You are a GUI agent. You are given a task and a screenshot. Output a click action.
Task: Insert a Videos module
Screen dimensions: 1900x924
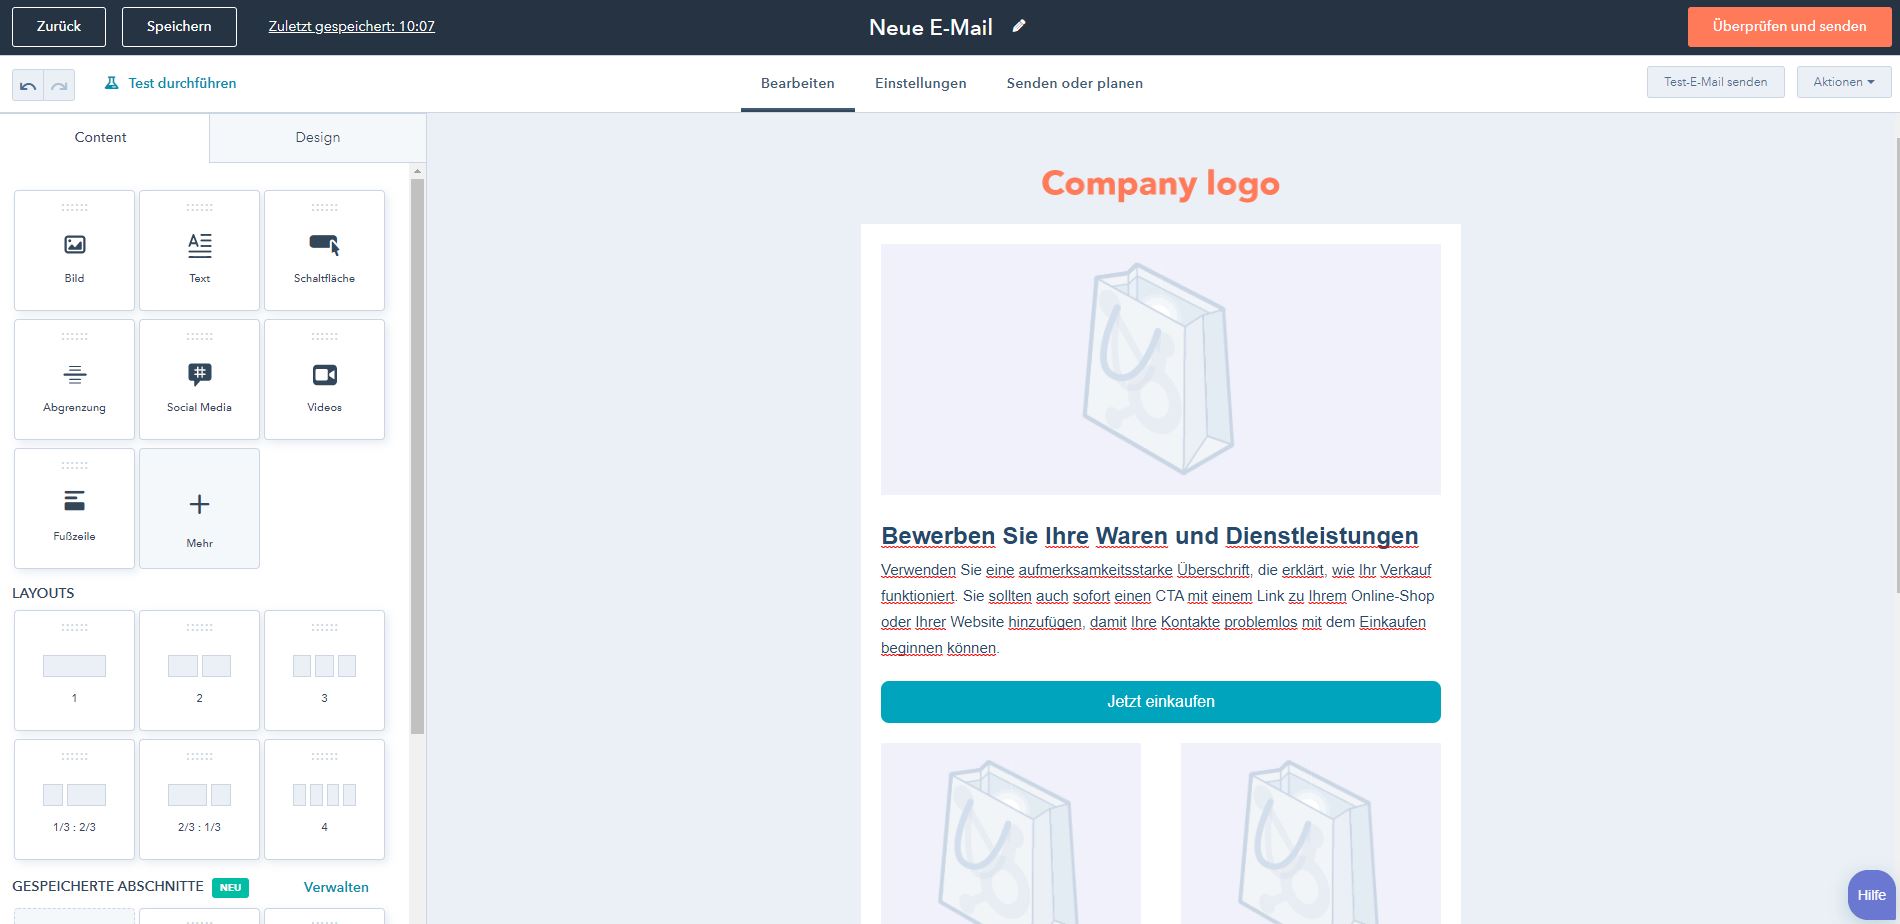click(323, 379)
